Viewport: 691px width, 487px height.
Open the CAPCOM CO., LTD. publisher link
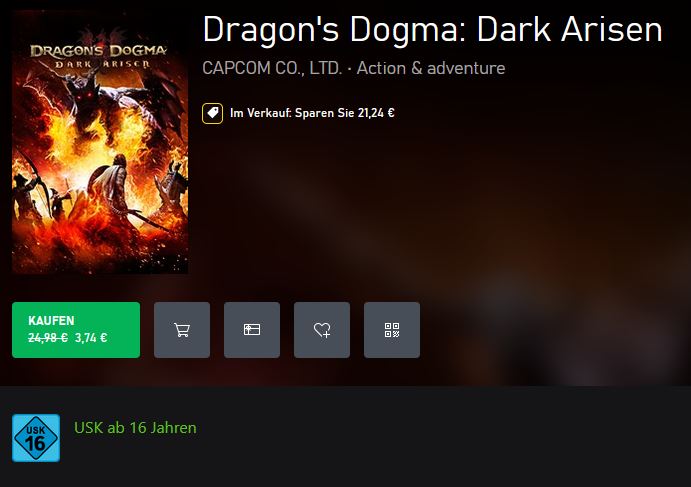tap(272, 68)
